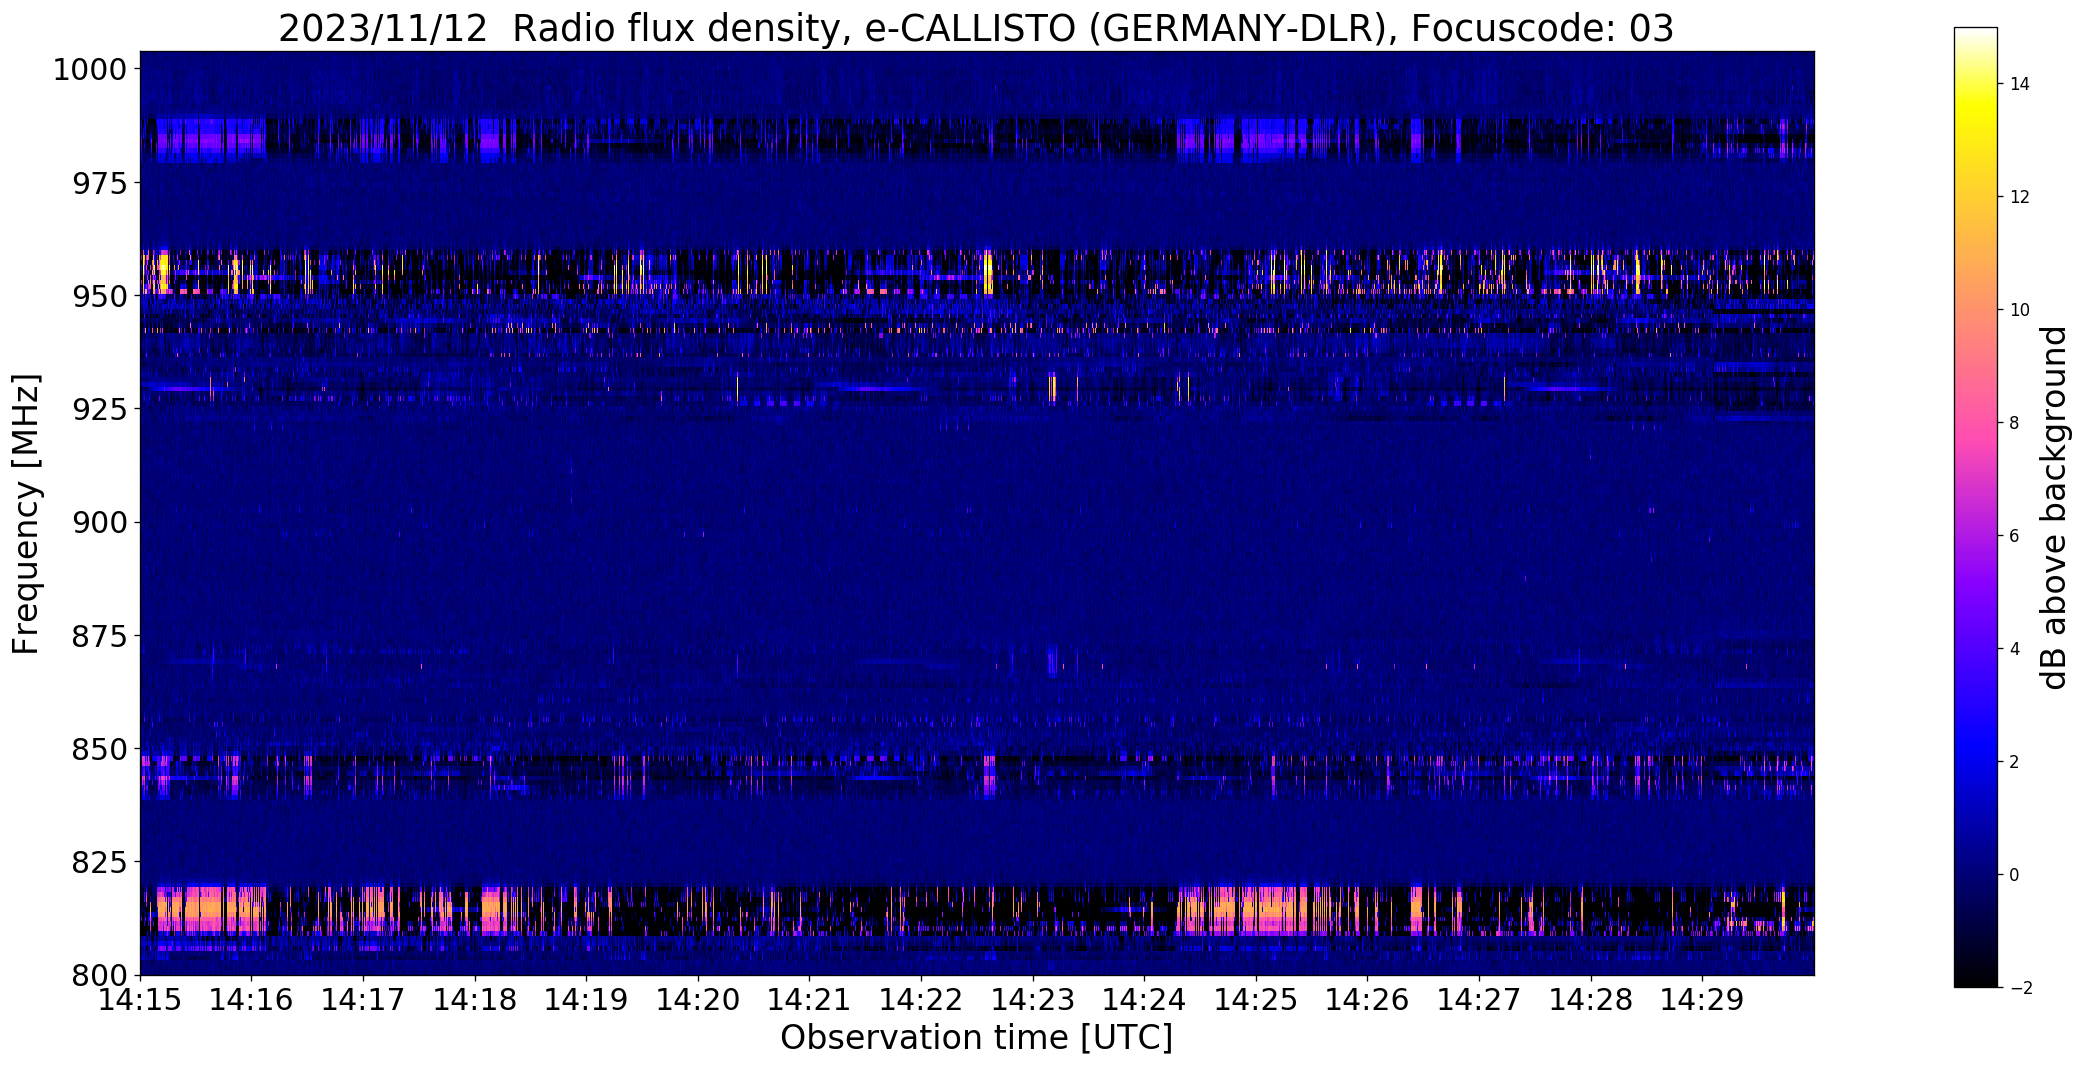The width and height of the screenshot is (2085, 1067).
Task: Click the 875 frequency tick label
Action: click(100, 636)
